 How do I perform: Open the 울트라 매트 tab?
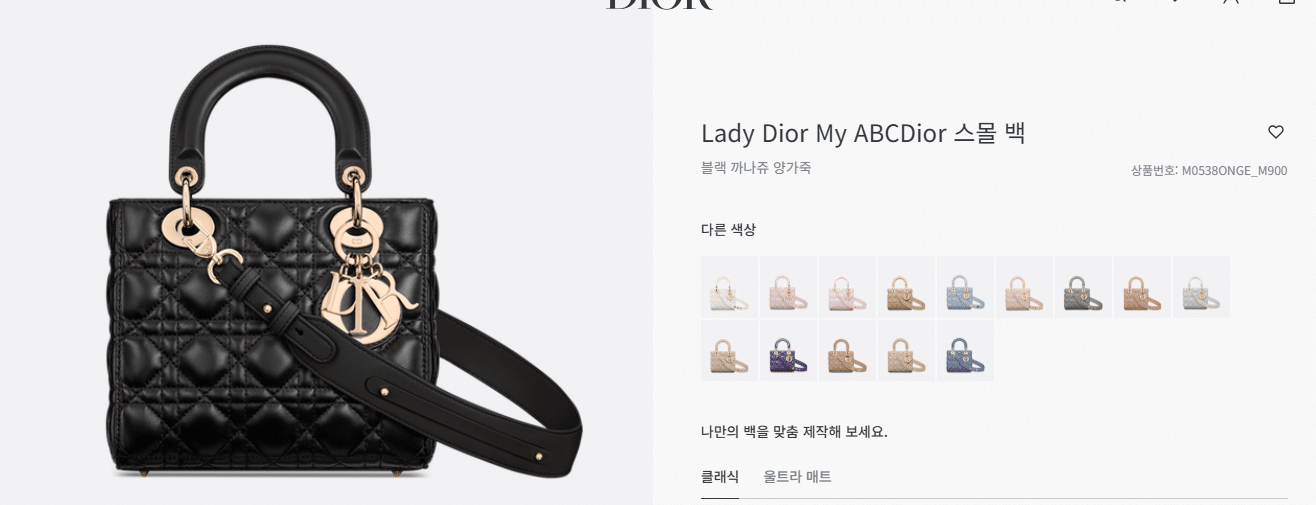(x=797, y=477)
